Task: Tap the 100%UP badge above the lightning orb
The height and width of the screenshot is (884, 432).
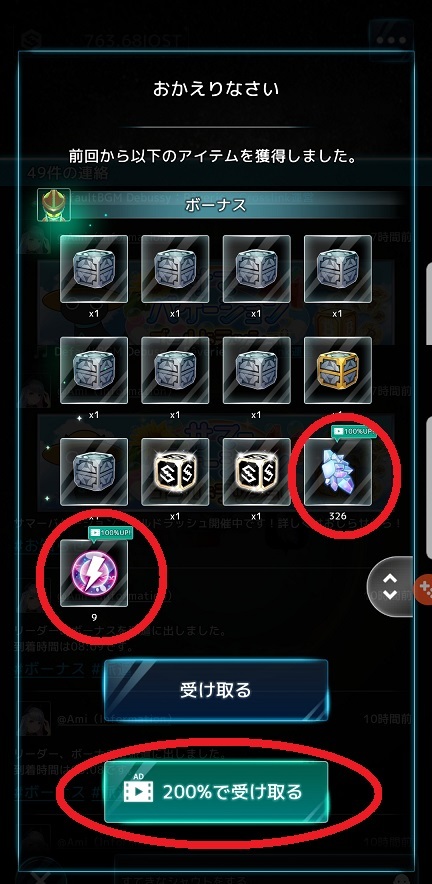Action: (109, 533)
